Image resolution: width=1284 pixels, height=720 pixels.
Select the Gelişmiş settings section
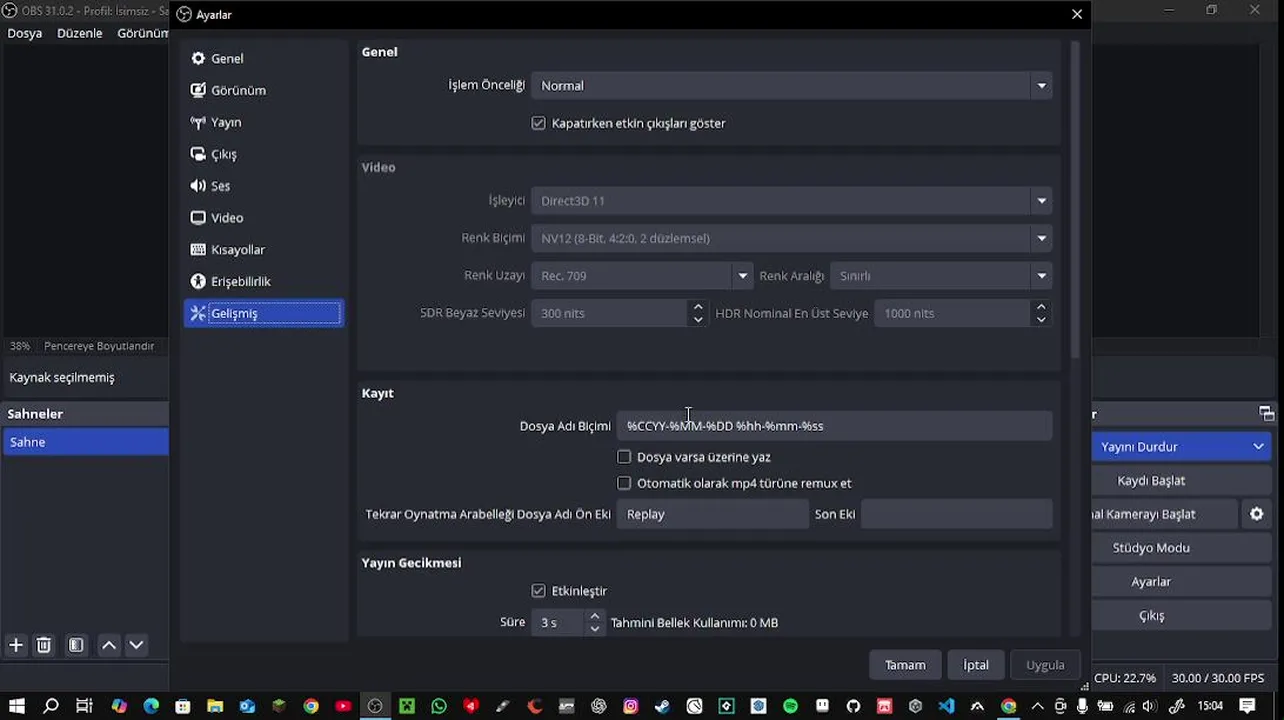coord(264,313)
